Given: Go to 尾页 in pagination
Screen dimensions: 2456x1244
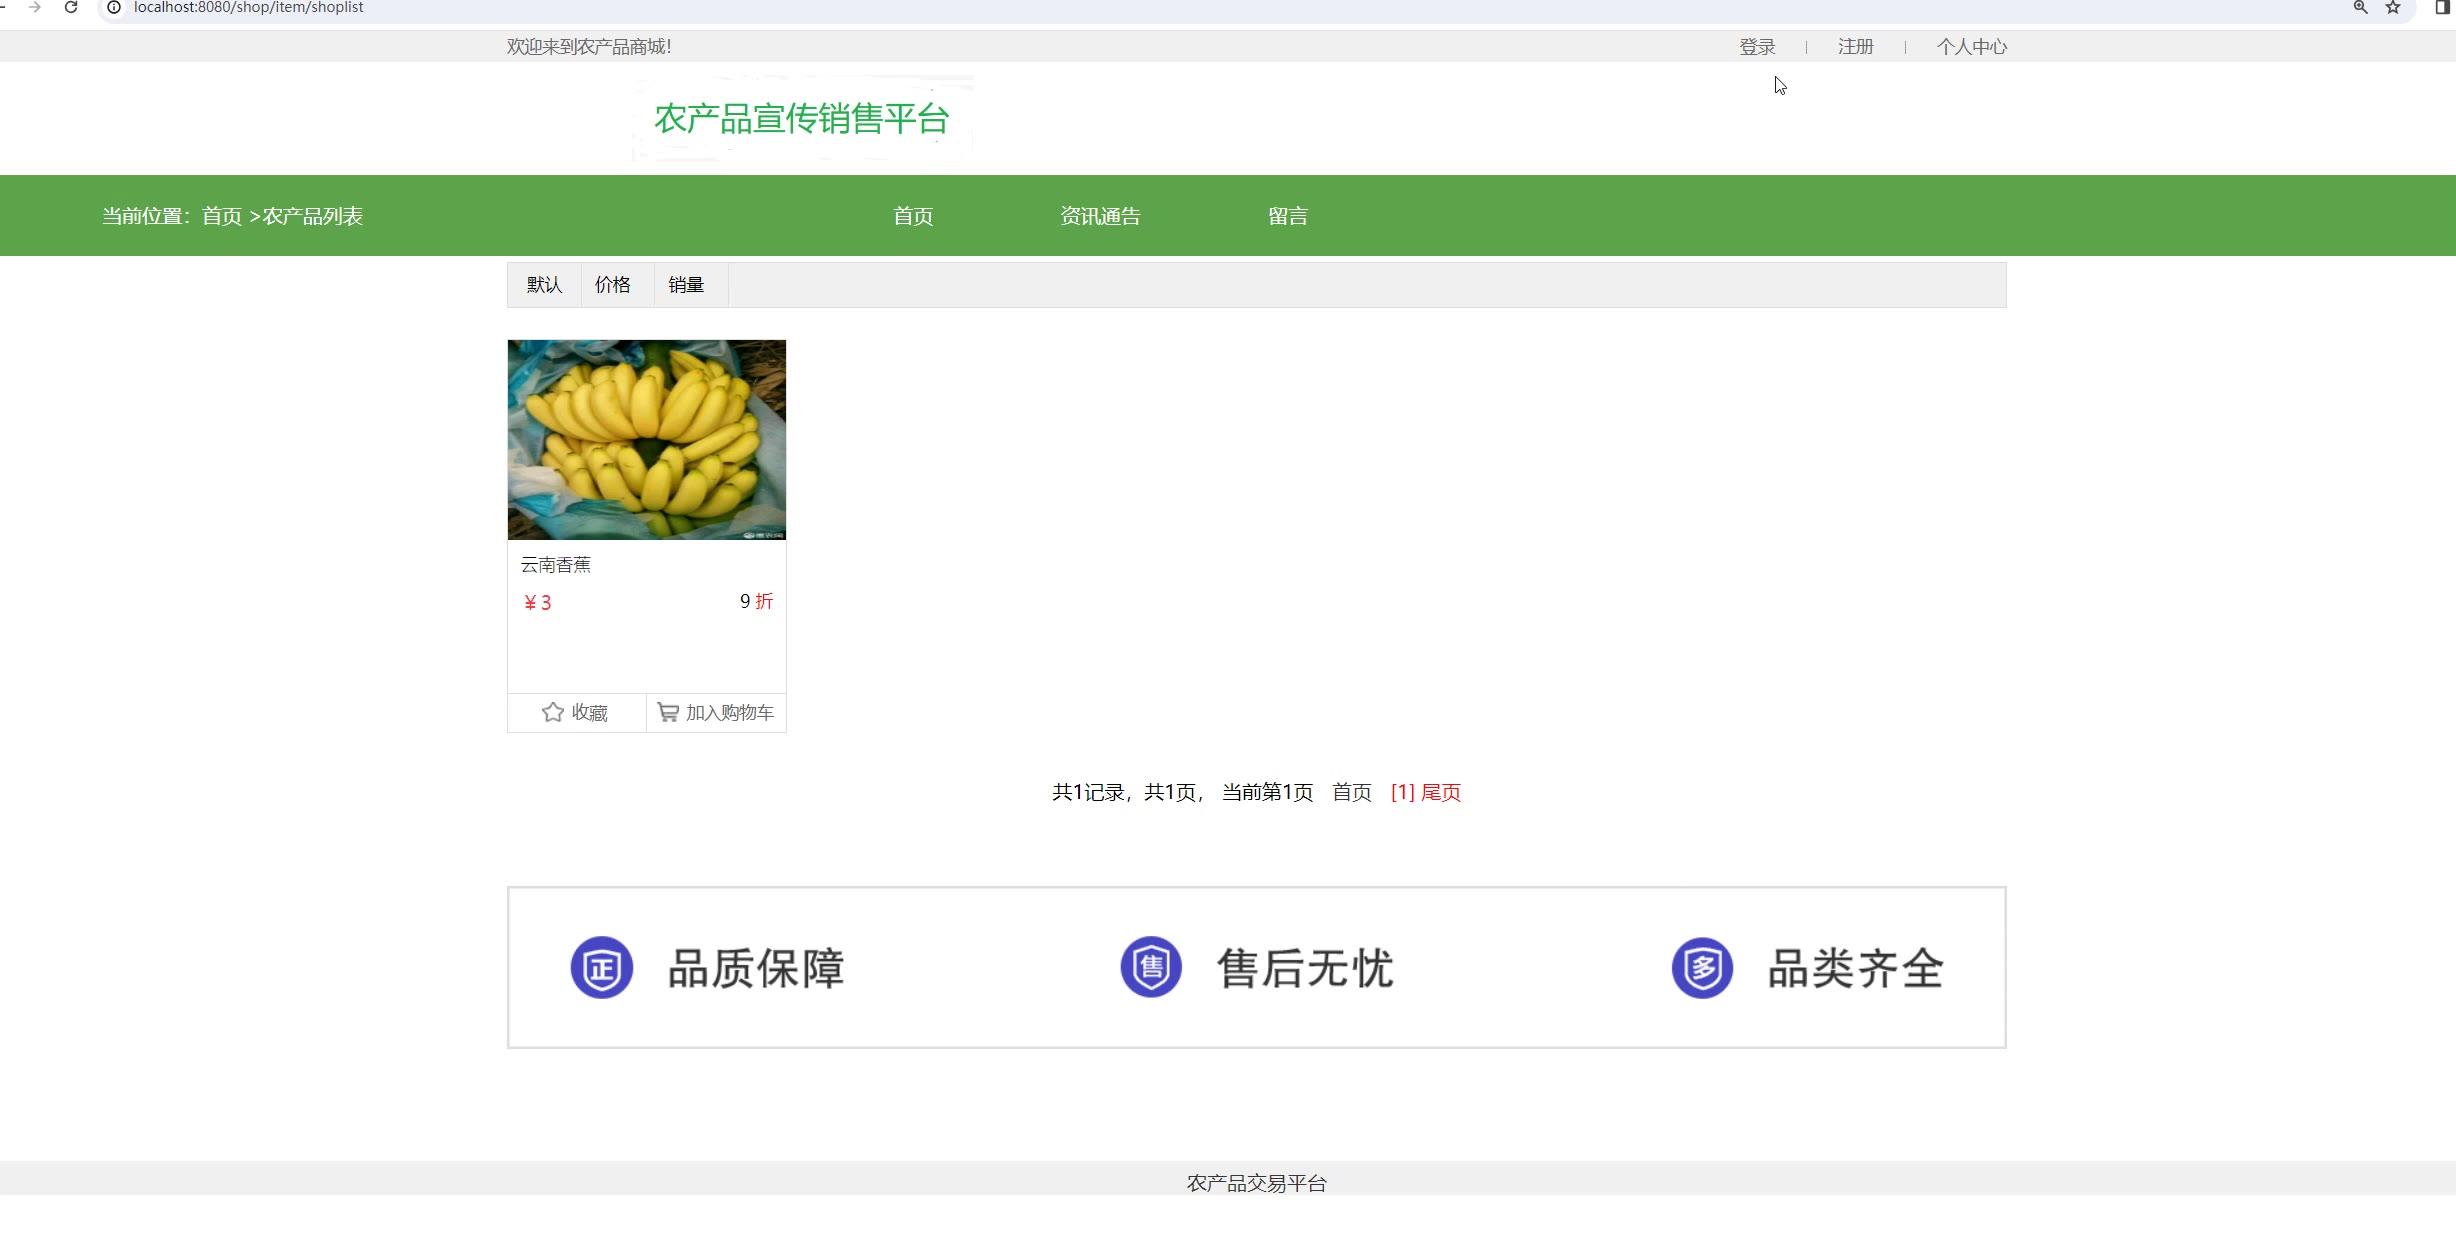Looking at the screenshot, I should (1441, 792).
